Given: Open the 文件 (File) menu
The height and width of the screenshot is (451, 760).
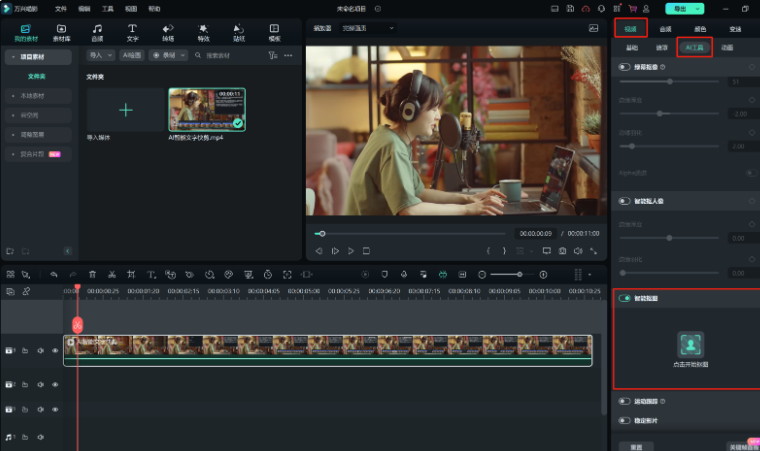Looking at the screenshot, I should [x=61, y=8].
